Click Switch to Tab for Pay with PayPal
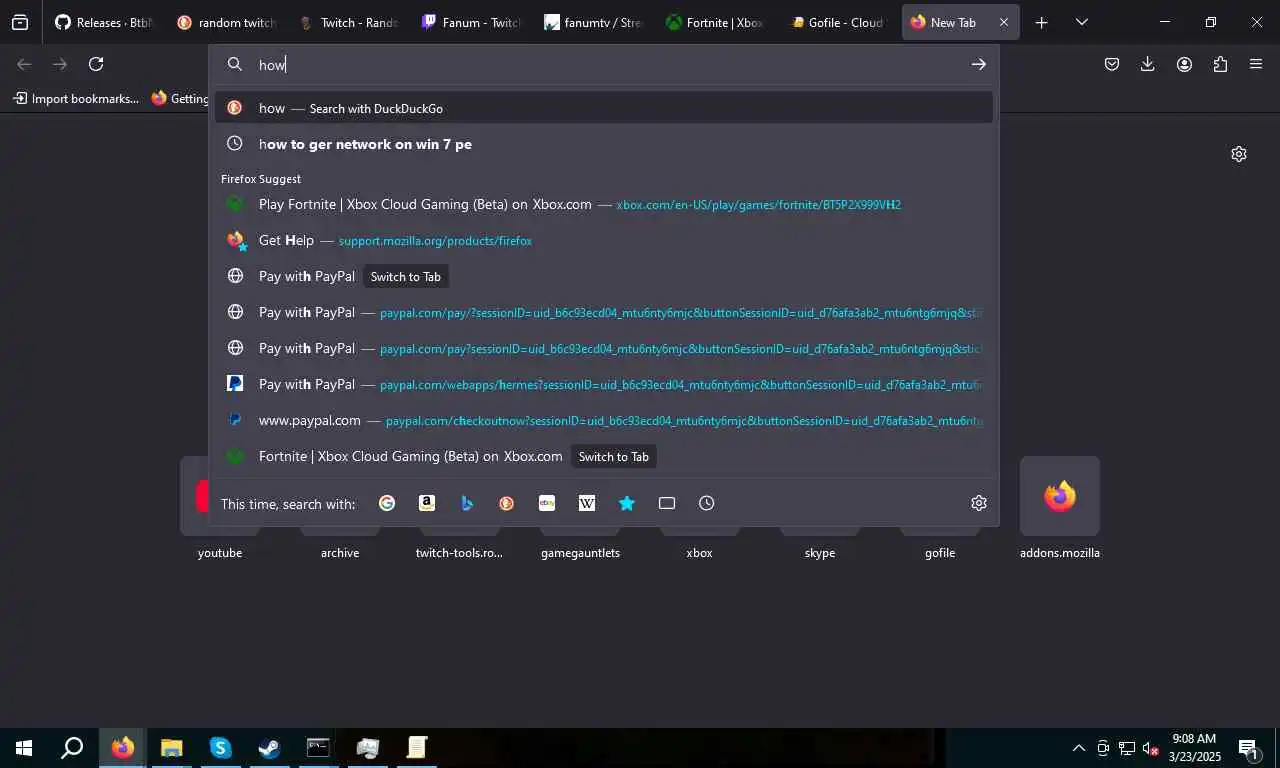Screen dimensions: 1280x768 (405, 276)
